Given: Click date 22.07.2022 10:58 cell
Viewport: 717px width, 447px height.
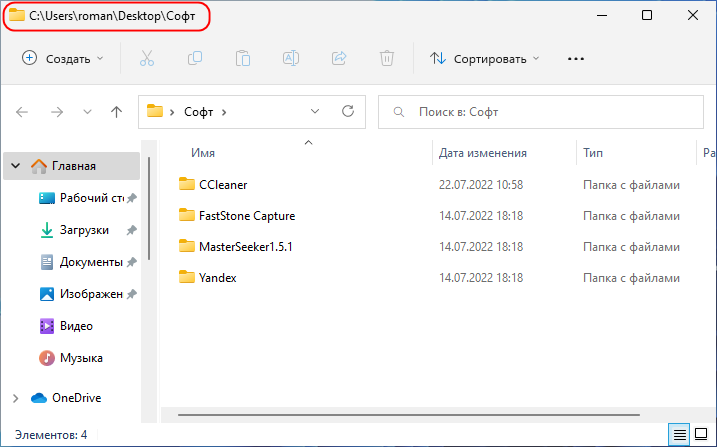Looking at the screenshot, I should [481, 185].
